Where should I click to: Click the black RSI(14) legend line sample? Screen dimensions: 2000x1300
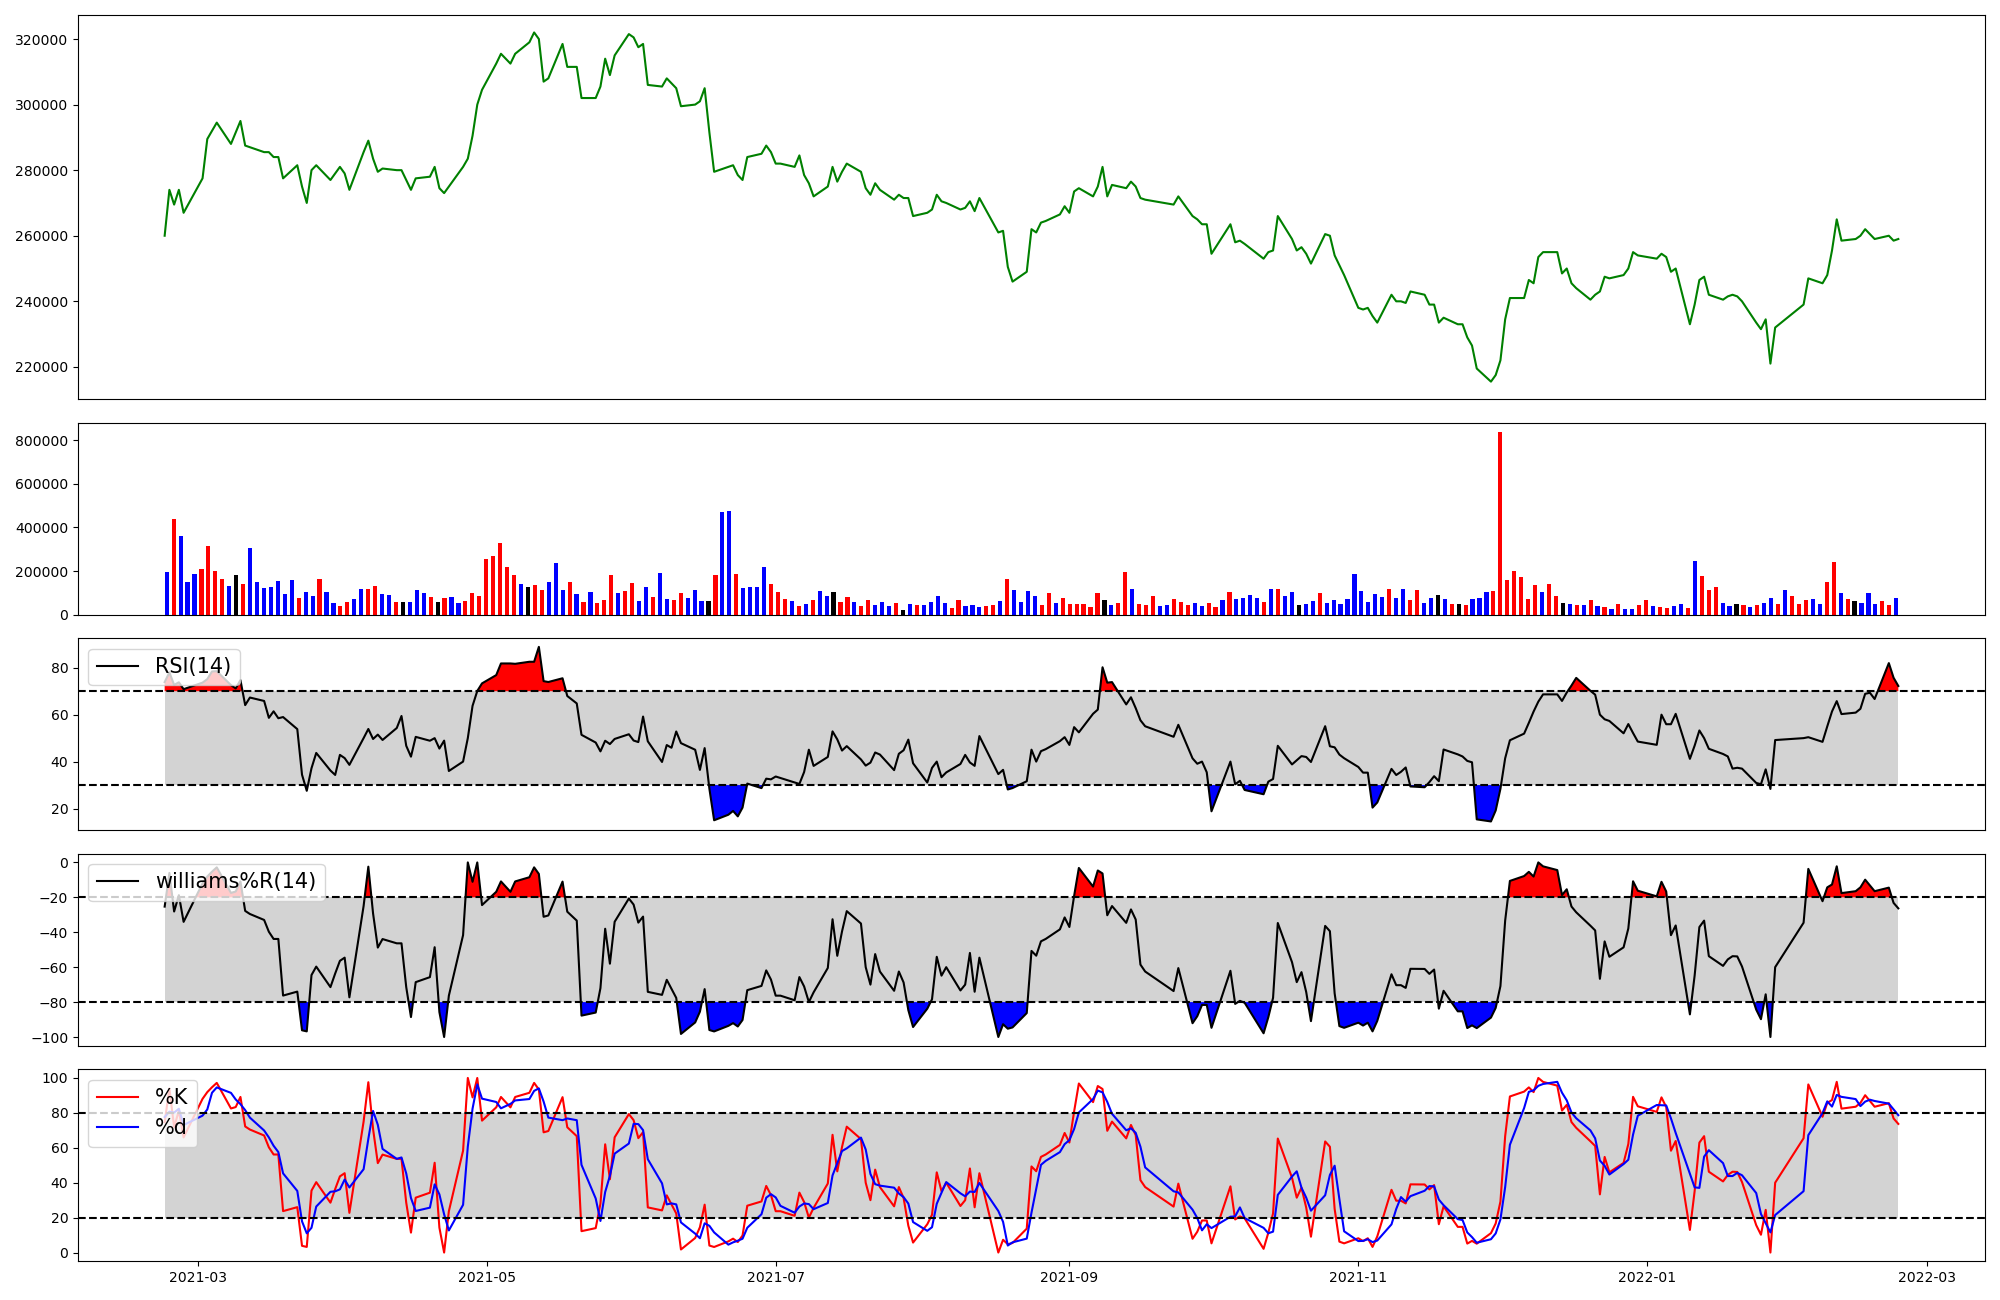(117, 666)
